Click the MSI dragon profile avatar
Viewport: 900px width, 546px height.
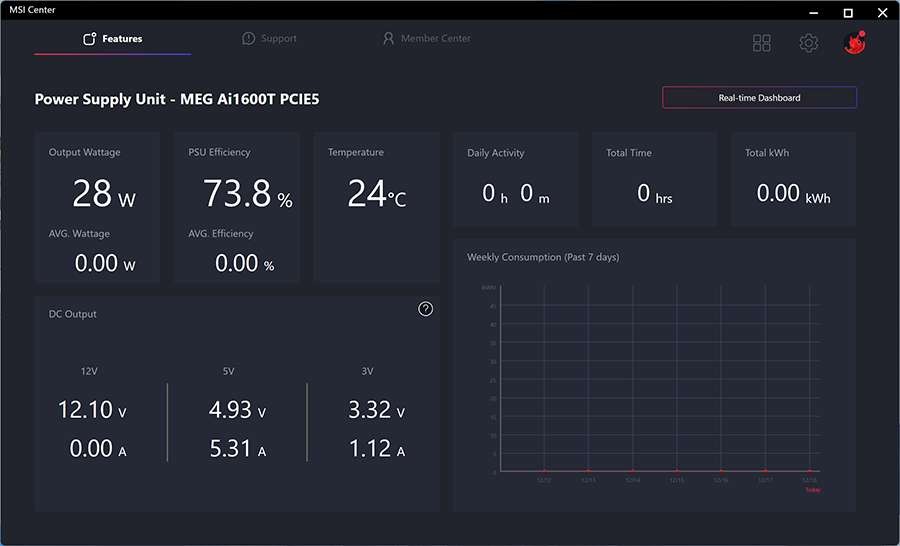(854, 42)
